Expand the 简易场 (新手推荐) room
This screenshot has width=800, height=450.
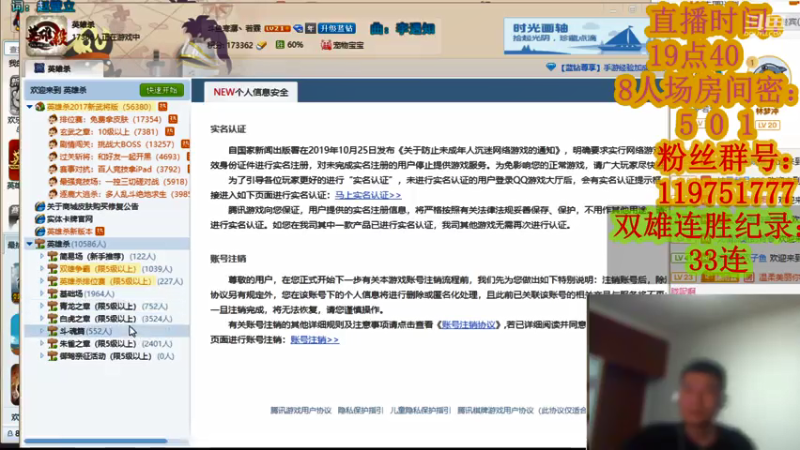[x=42, y=256]
